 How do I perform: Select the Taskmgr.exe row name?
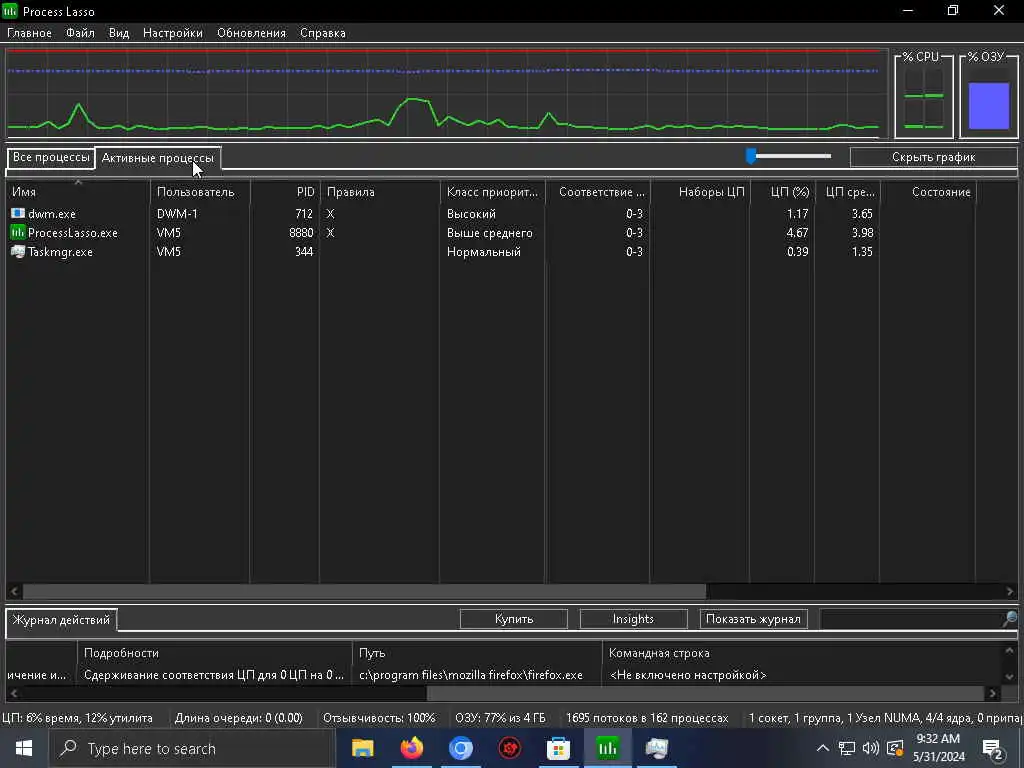pos(60,251)
